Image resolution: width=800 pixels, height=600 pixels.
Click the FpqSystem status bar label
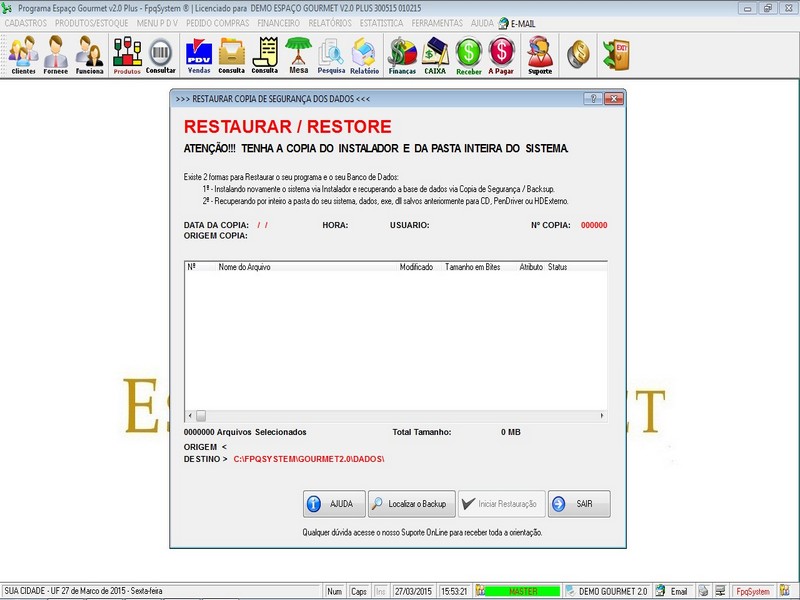coord(753,591)
